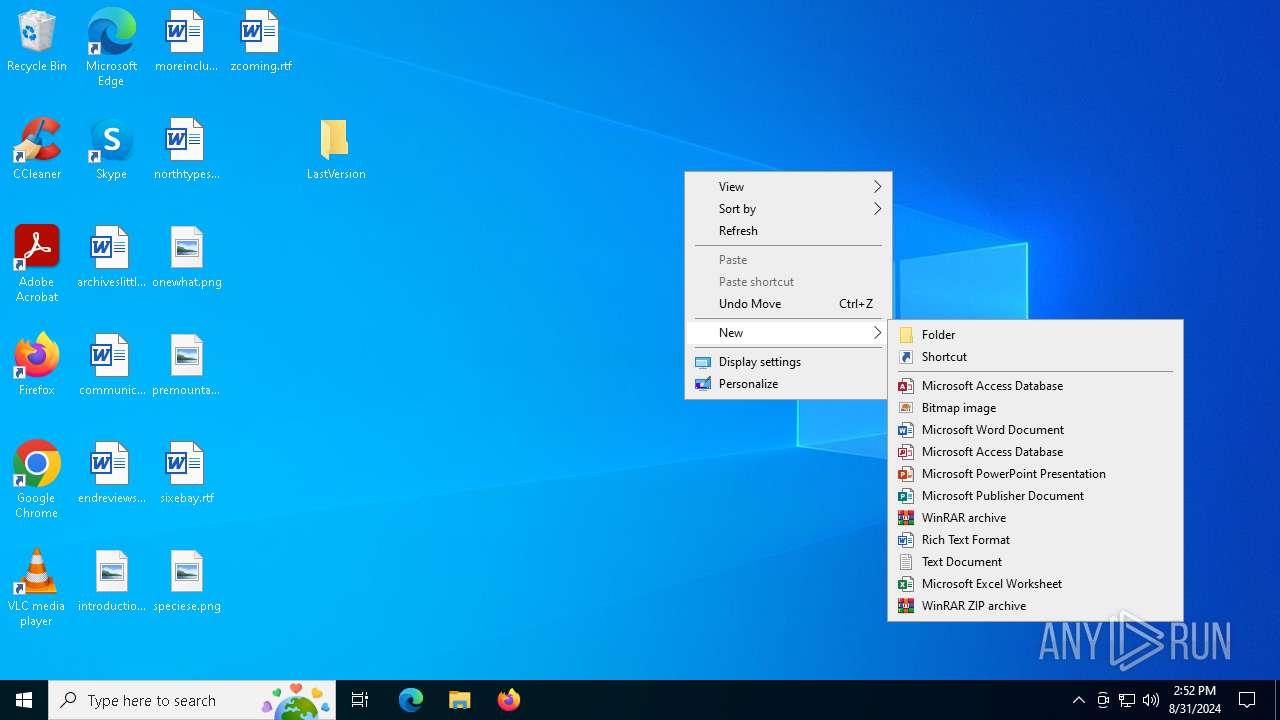Image resolution: width=1280 pixels, height=720 pixels.
Task: Select the VLC media player shortcut
Action: click(x=37, y=588)
